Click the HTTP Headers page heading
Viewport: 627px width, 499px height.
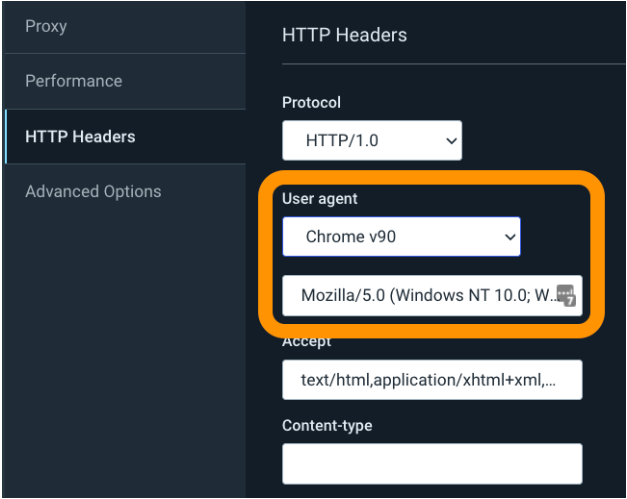(344, 35)
